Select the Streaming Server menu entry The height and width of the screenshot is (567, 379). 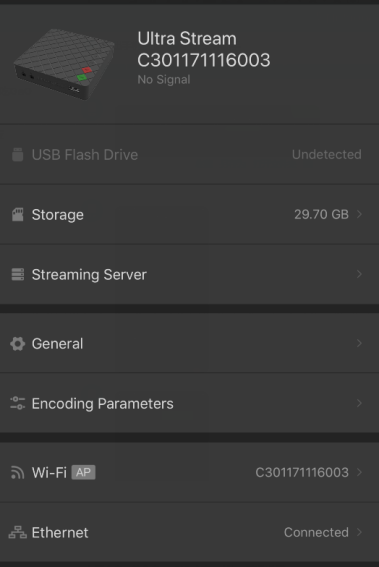190,274
